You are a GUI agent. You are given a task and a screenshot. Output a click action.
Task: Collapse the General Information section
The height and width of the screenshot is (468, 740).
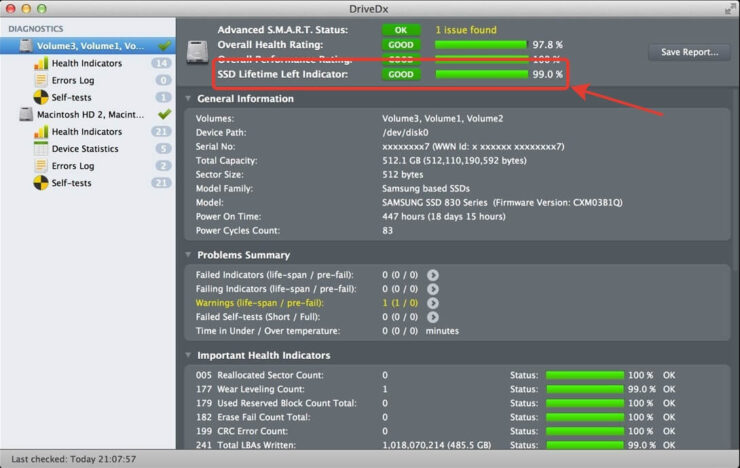click(x=189, y=99)
